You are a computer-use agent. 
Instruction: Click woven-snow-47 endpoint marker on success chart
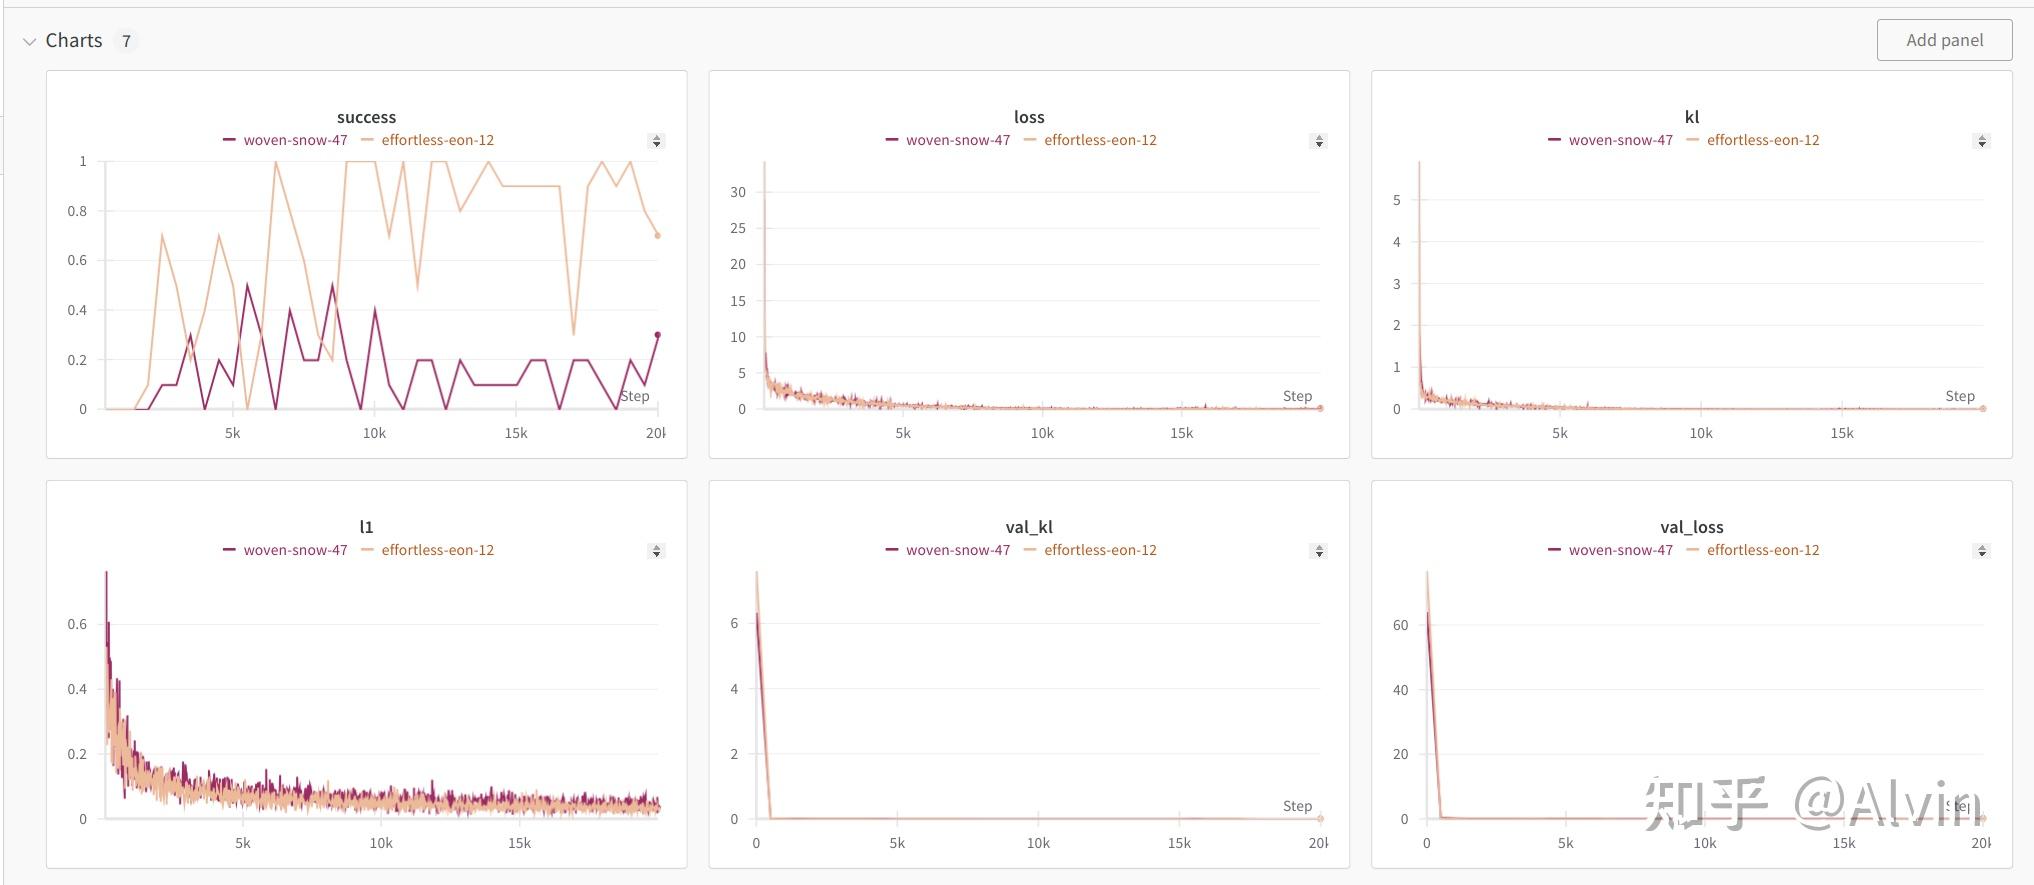(657, 335)
